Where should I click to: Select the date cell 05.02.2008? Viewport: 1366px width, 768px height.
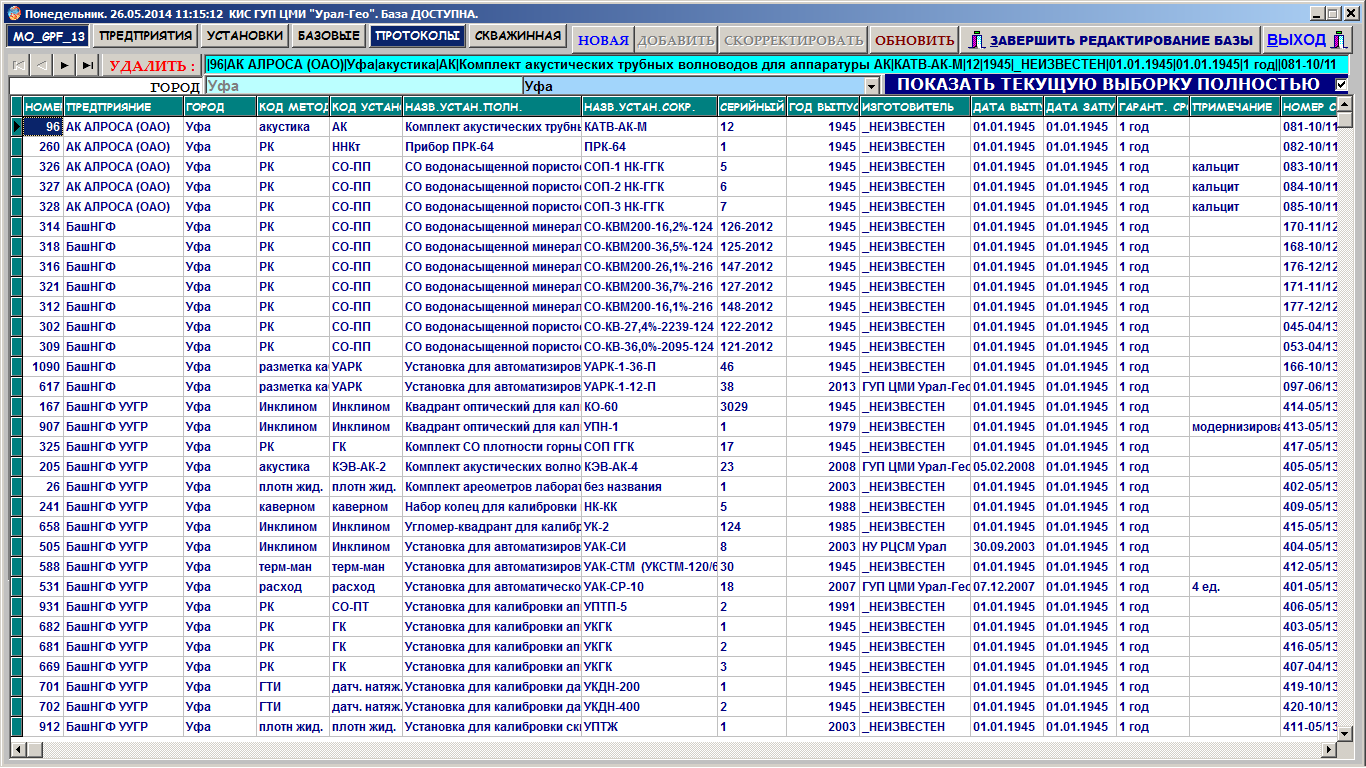[1007, 467]
